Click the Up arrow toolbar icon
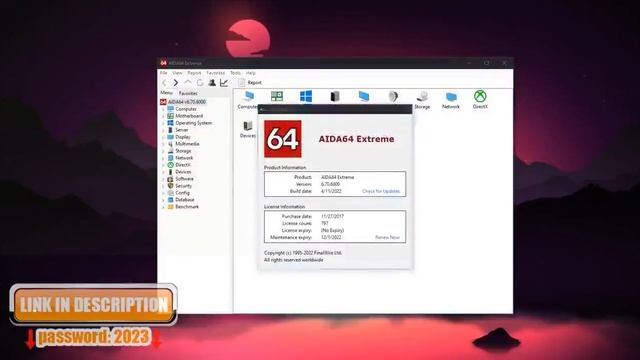Viewport: 640px width, 360px height. click(188, 82)
